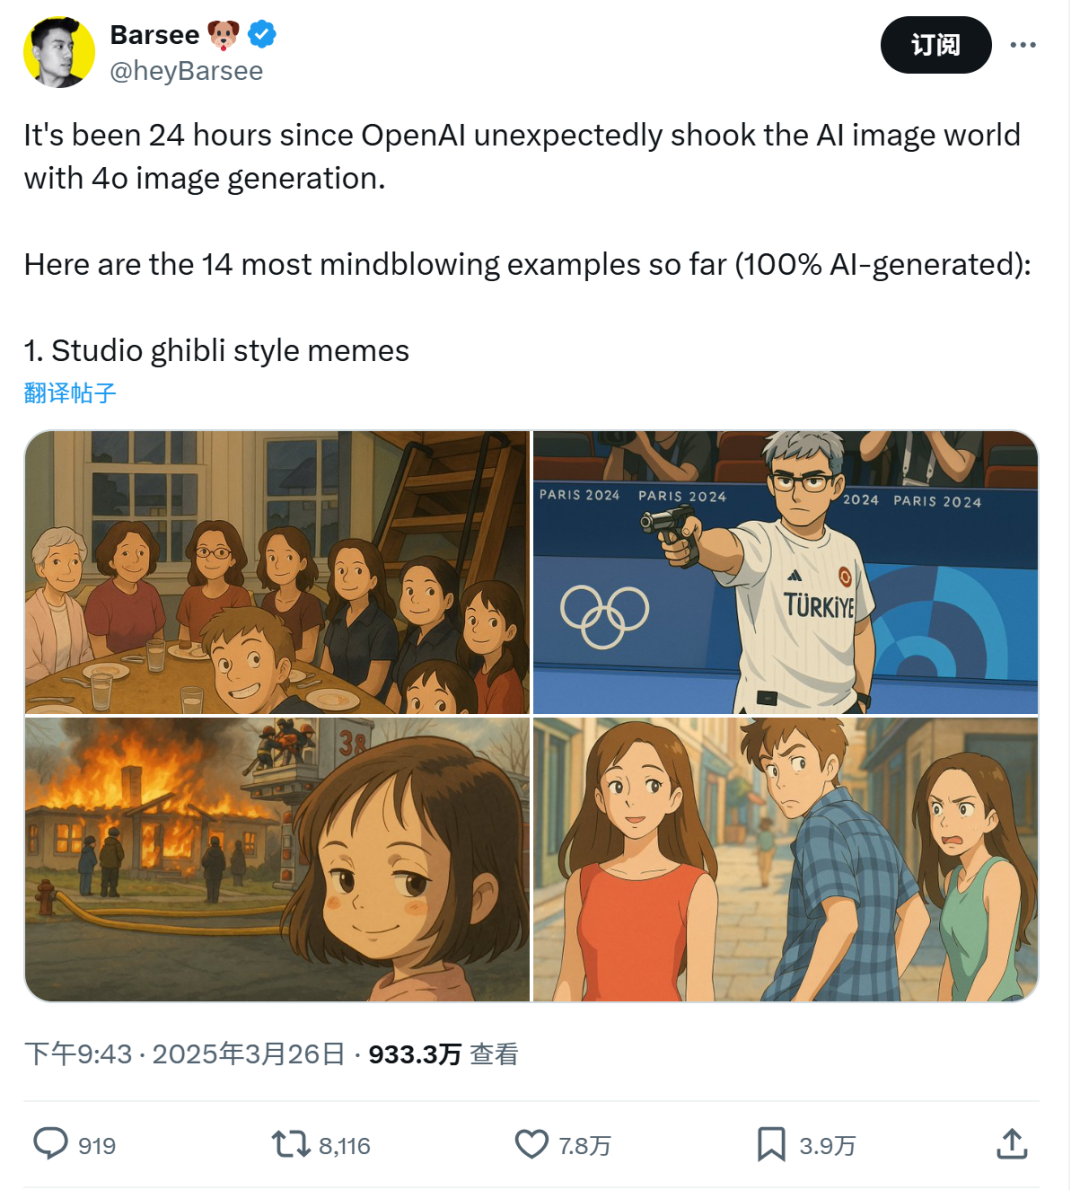Like the post with heart icon

531,1144
